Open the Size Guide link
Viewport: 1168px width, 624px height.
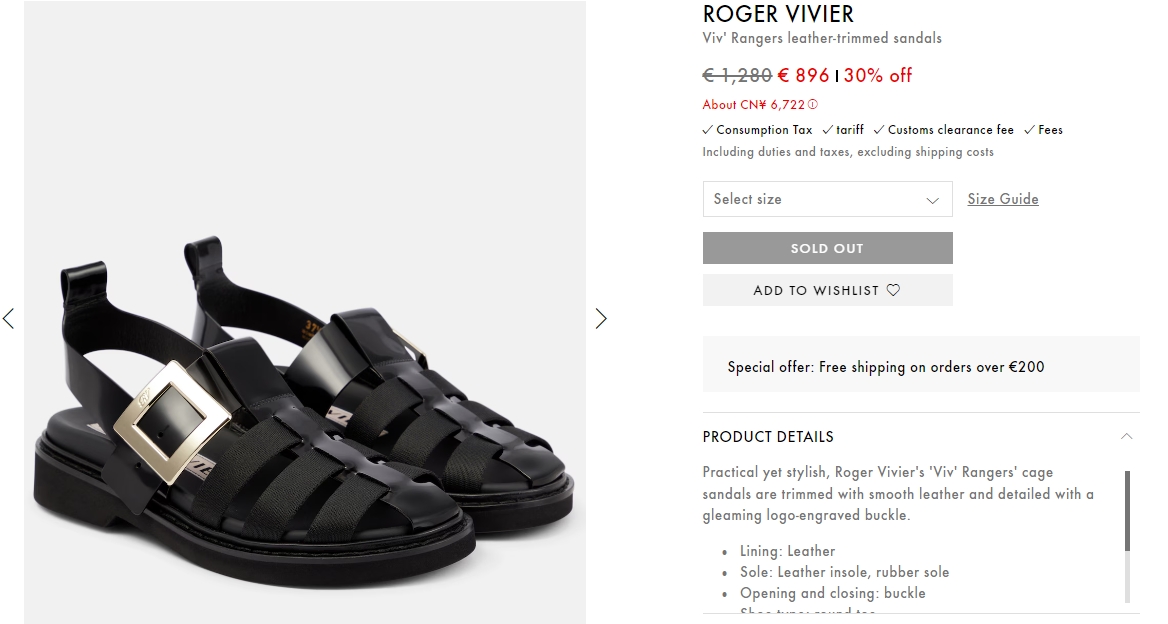coord(1003,199)
